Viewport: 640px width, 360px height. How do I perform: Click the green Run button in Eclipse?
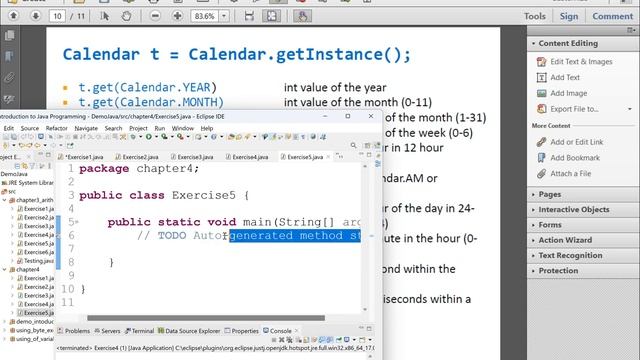[x=149, y=137]
